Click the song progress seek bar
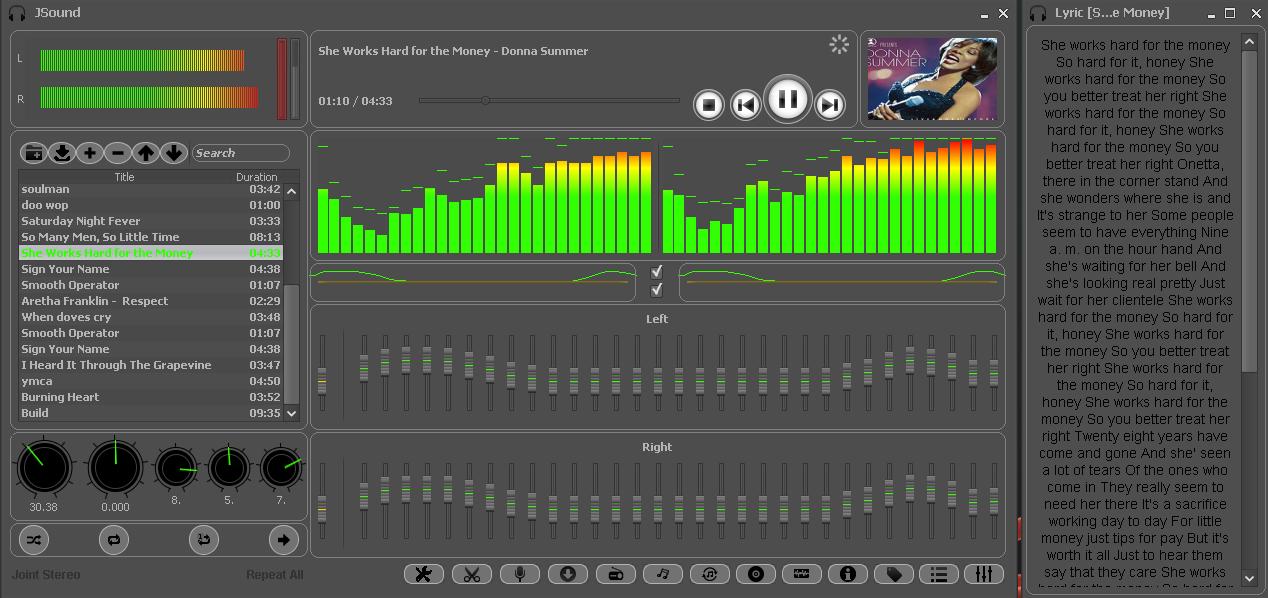The width and height of the screenshot is (1268, 598). [x=549, y=101]
